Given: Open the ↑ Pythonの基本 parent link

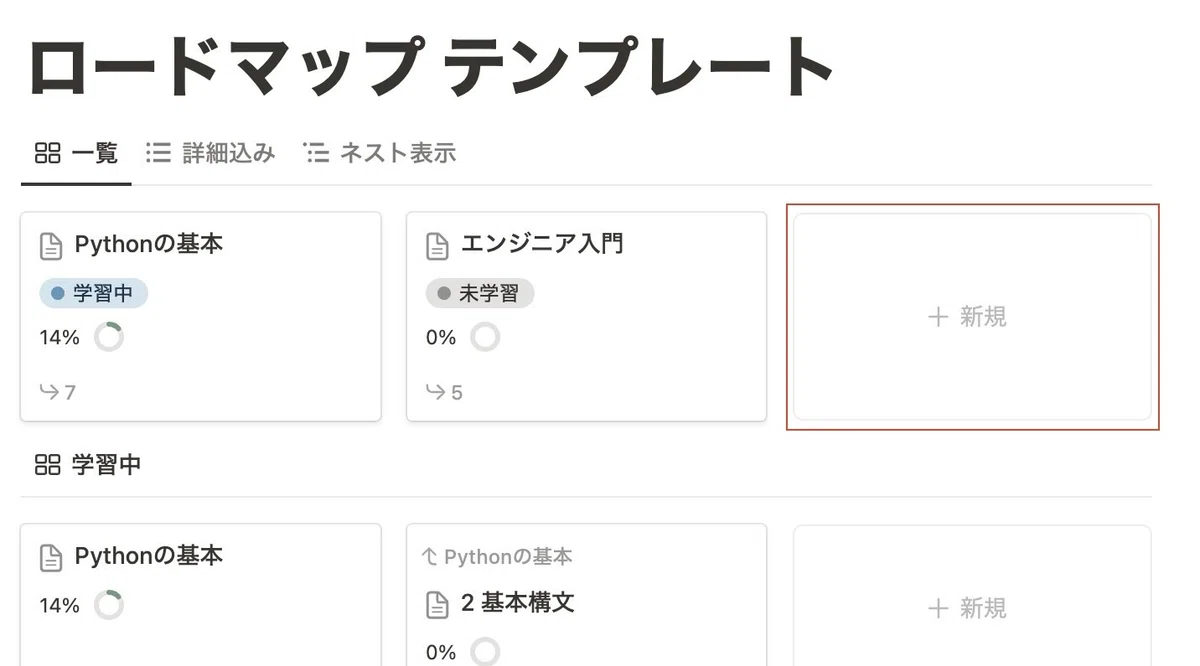Looking at the screenshot, I should pos(497,556).
